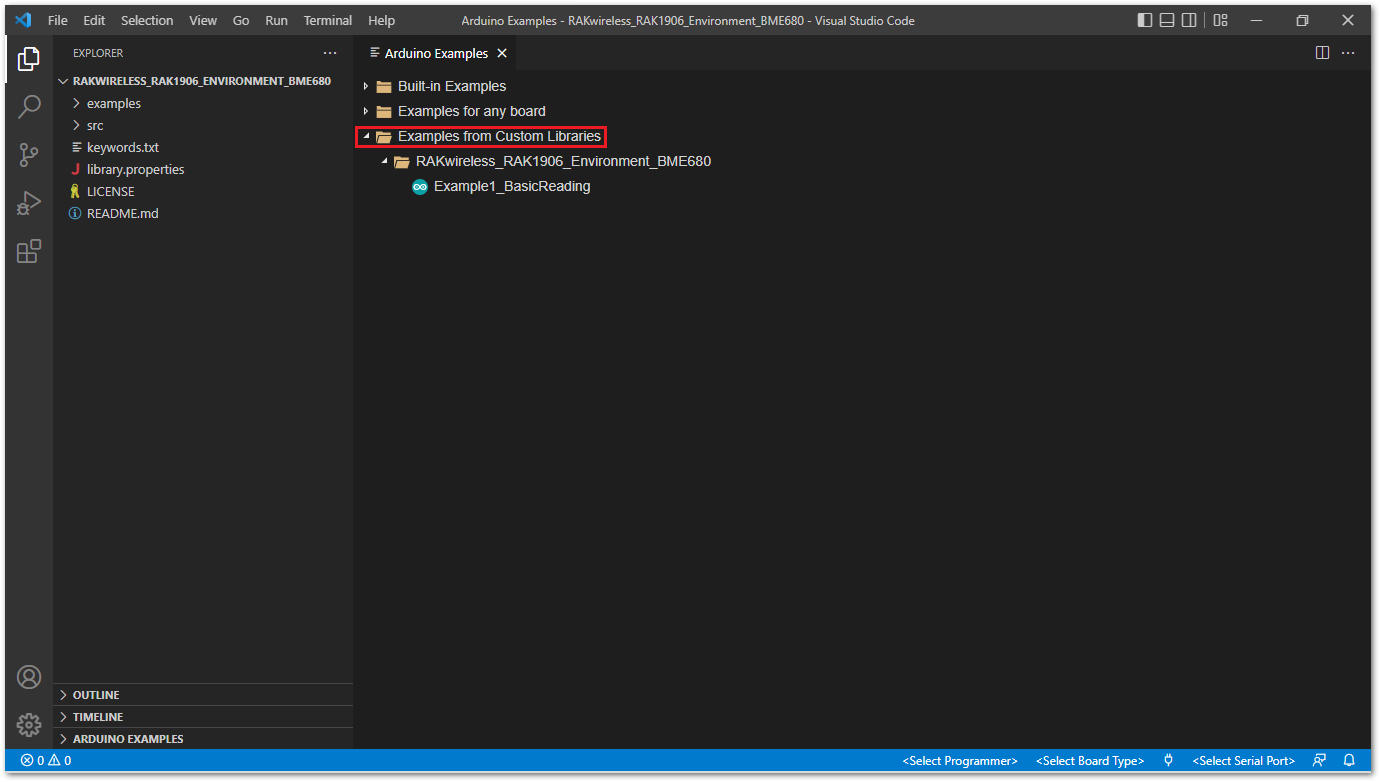Toggle primary side bar layout icon

point(1145,20)
